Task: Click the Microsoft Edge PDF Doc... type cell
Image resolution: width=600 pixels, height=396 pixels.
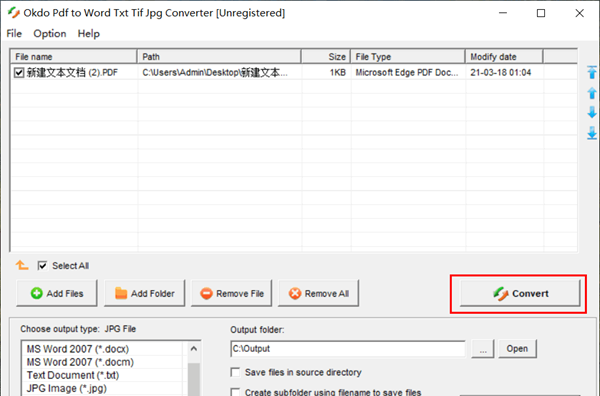Action: 407,72
